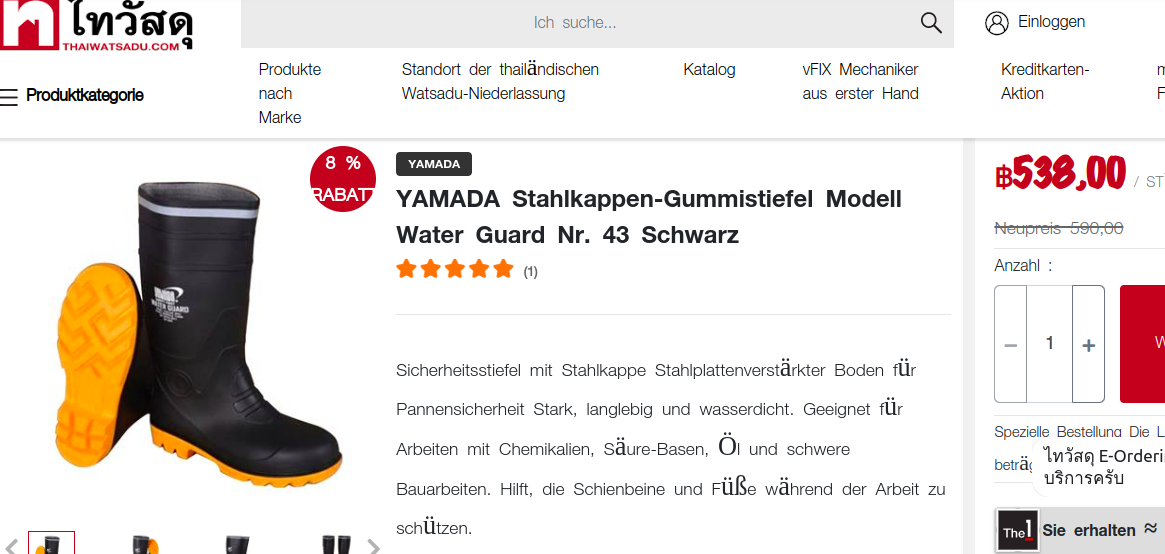The image size is (1165, 554).
Task: Click the 'Ich suche...' search field
Action: [x=575, y=23]
